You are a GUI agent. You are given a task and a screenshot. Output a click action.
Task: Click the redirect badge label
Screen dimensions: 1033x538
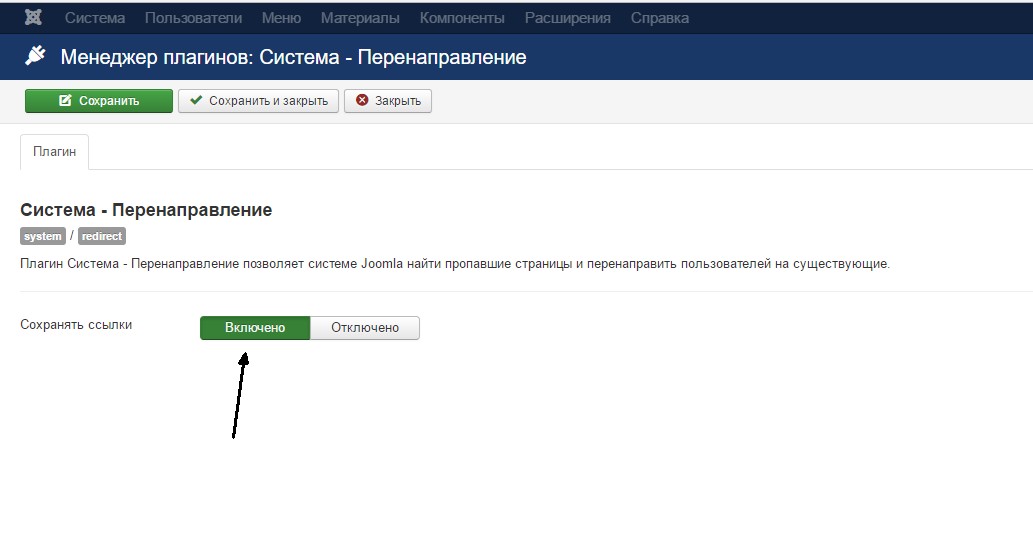click(x=102, y=237)
